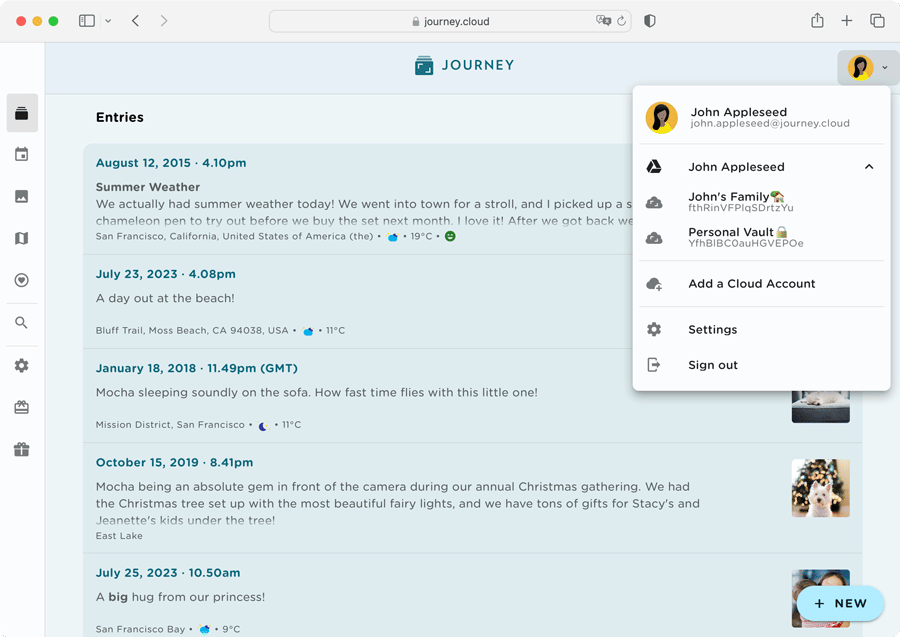This screenshot has height=637, width=900.
Task: Collapse the John Appleseed cloud account section
Action: click(x=869, y=166)
